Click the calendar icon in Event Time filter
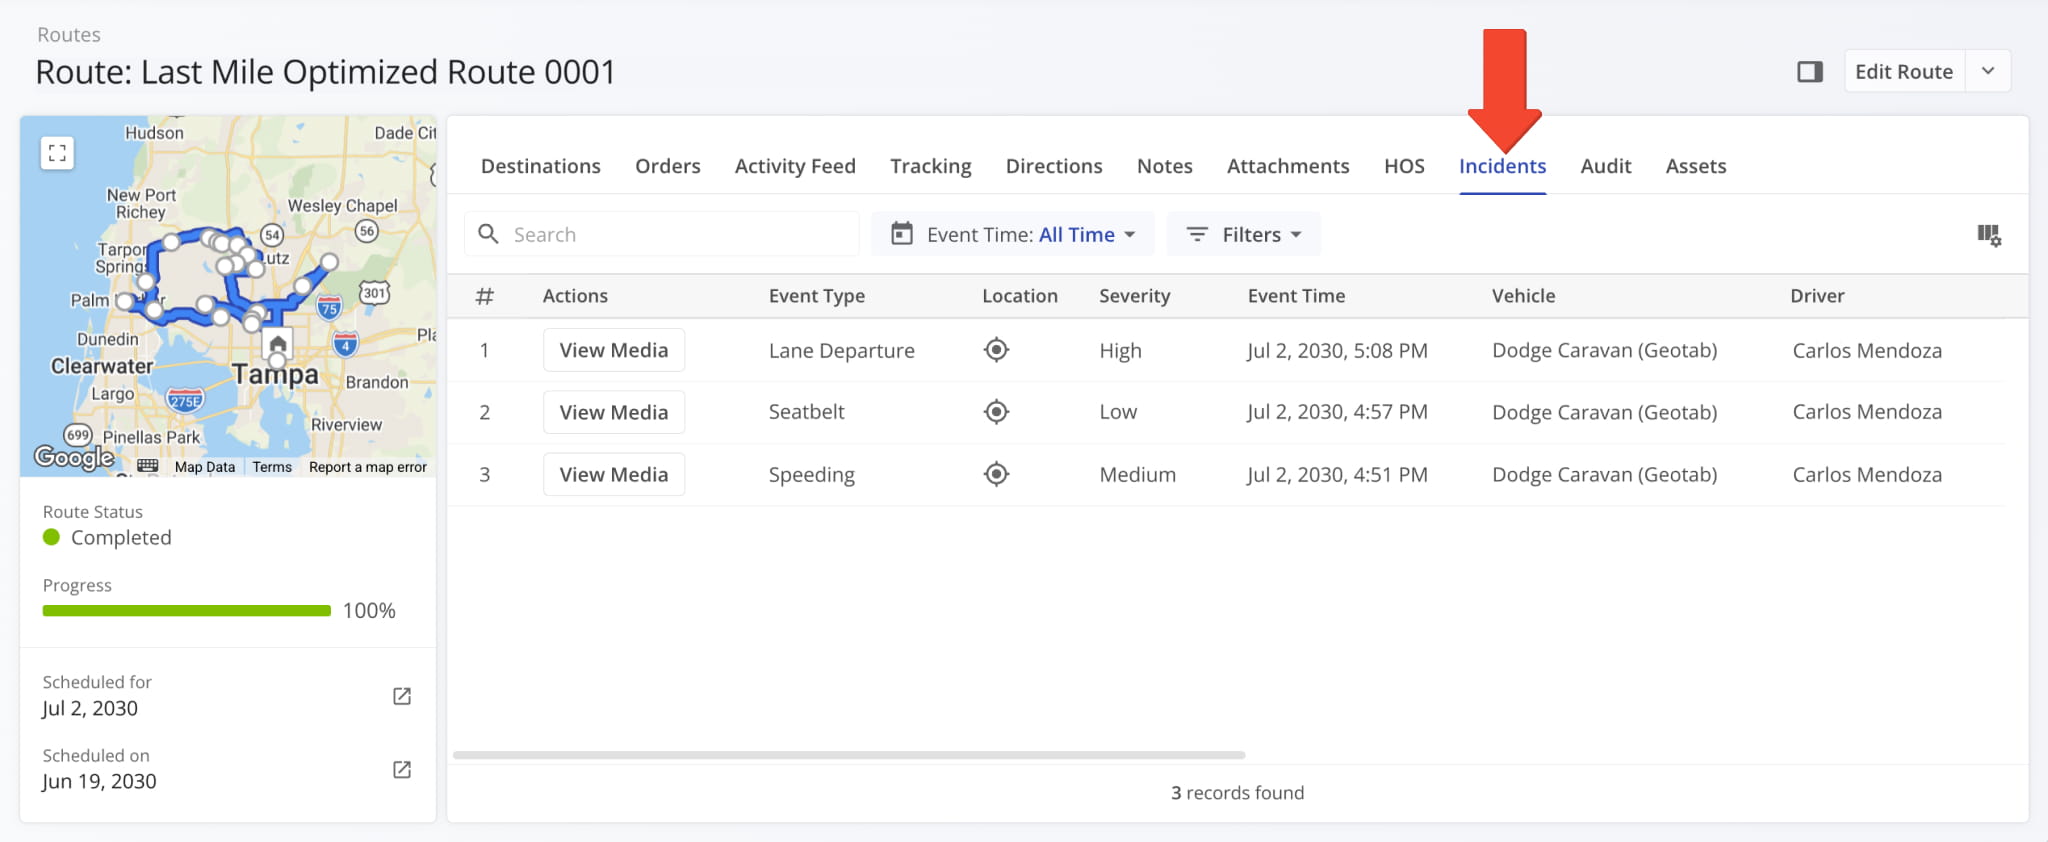The image size is (2048, 842). pos(902,234)
